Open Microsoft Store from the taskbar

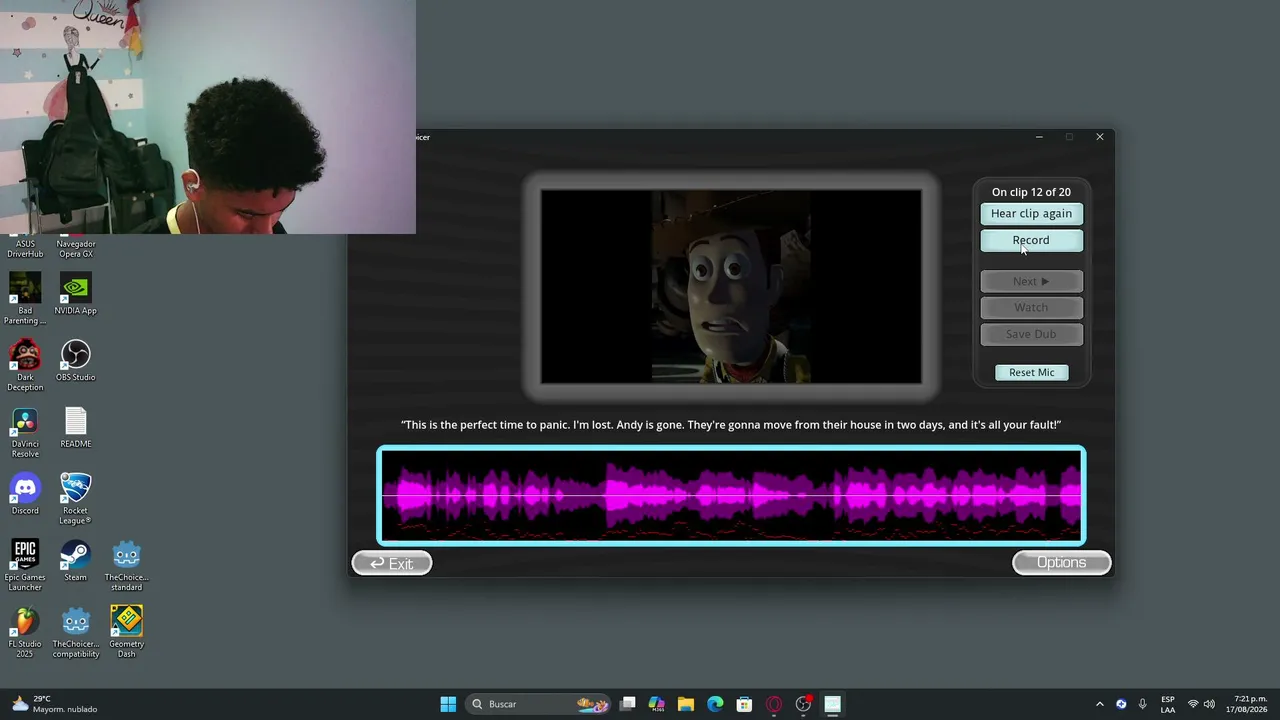(744, 704)
